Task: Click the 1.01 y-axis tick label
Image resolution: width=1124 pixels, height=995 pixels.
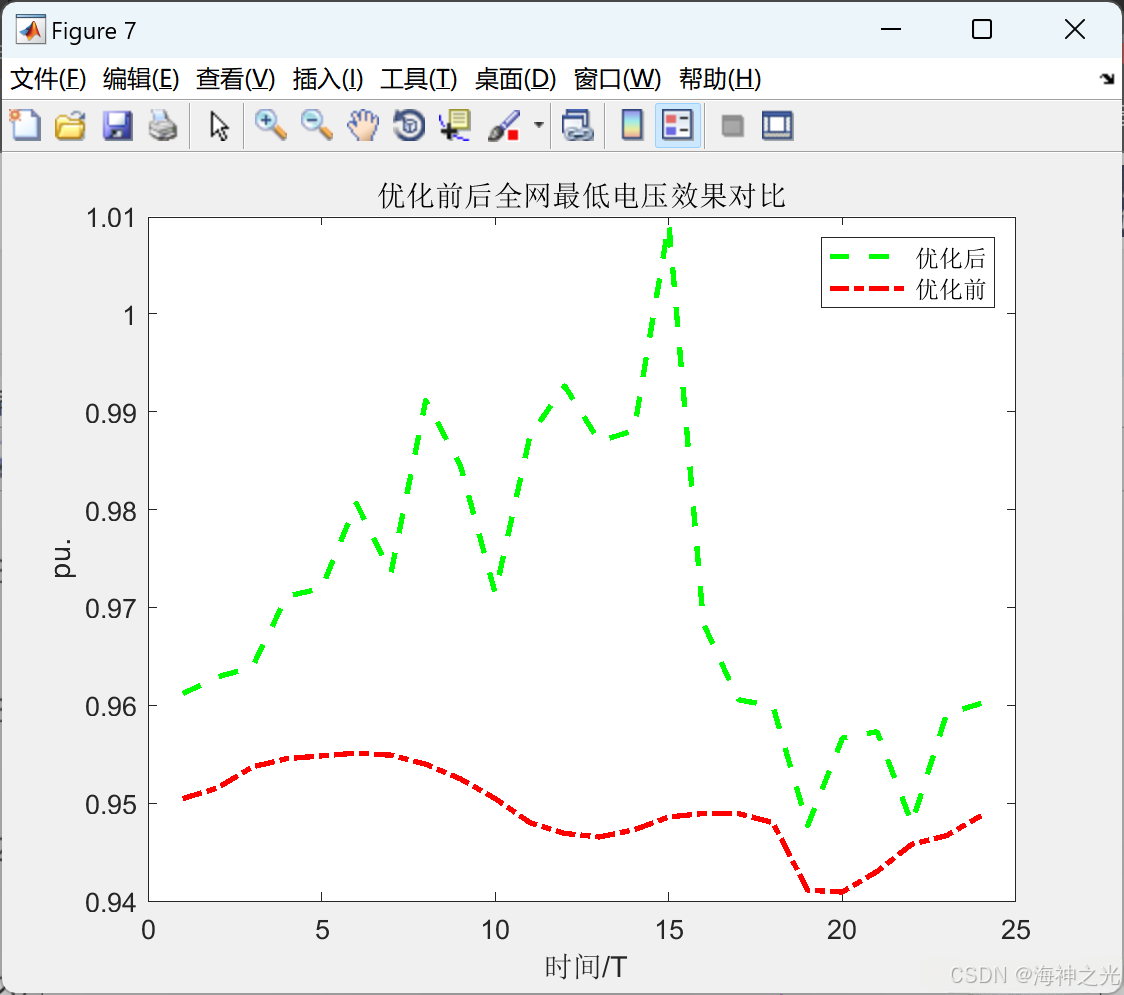Action: pyautogui.click(x=110, y=218)
